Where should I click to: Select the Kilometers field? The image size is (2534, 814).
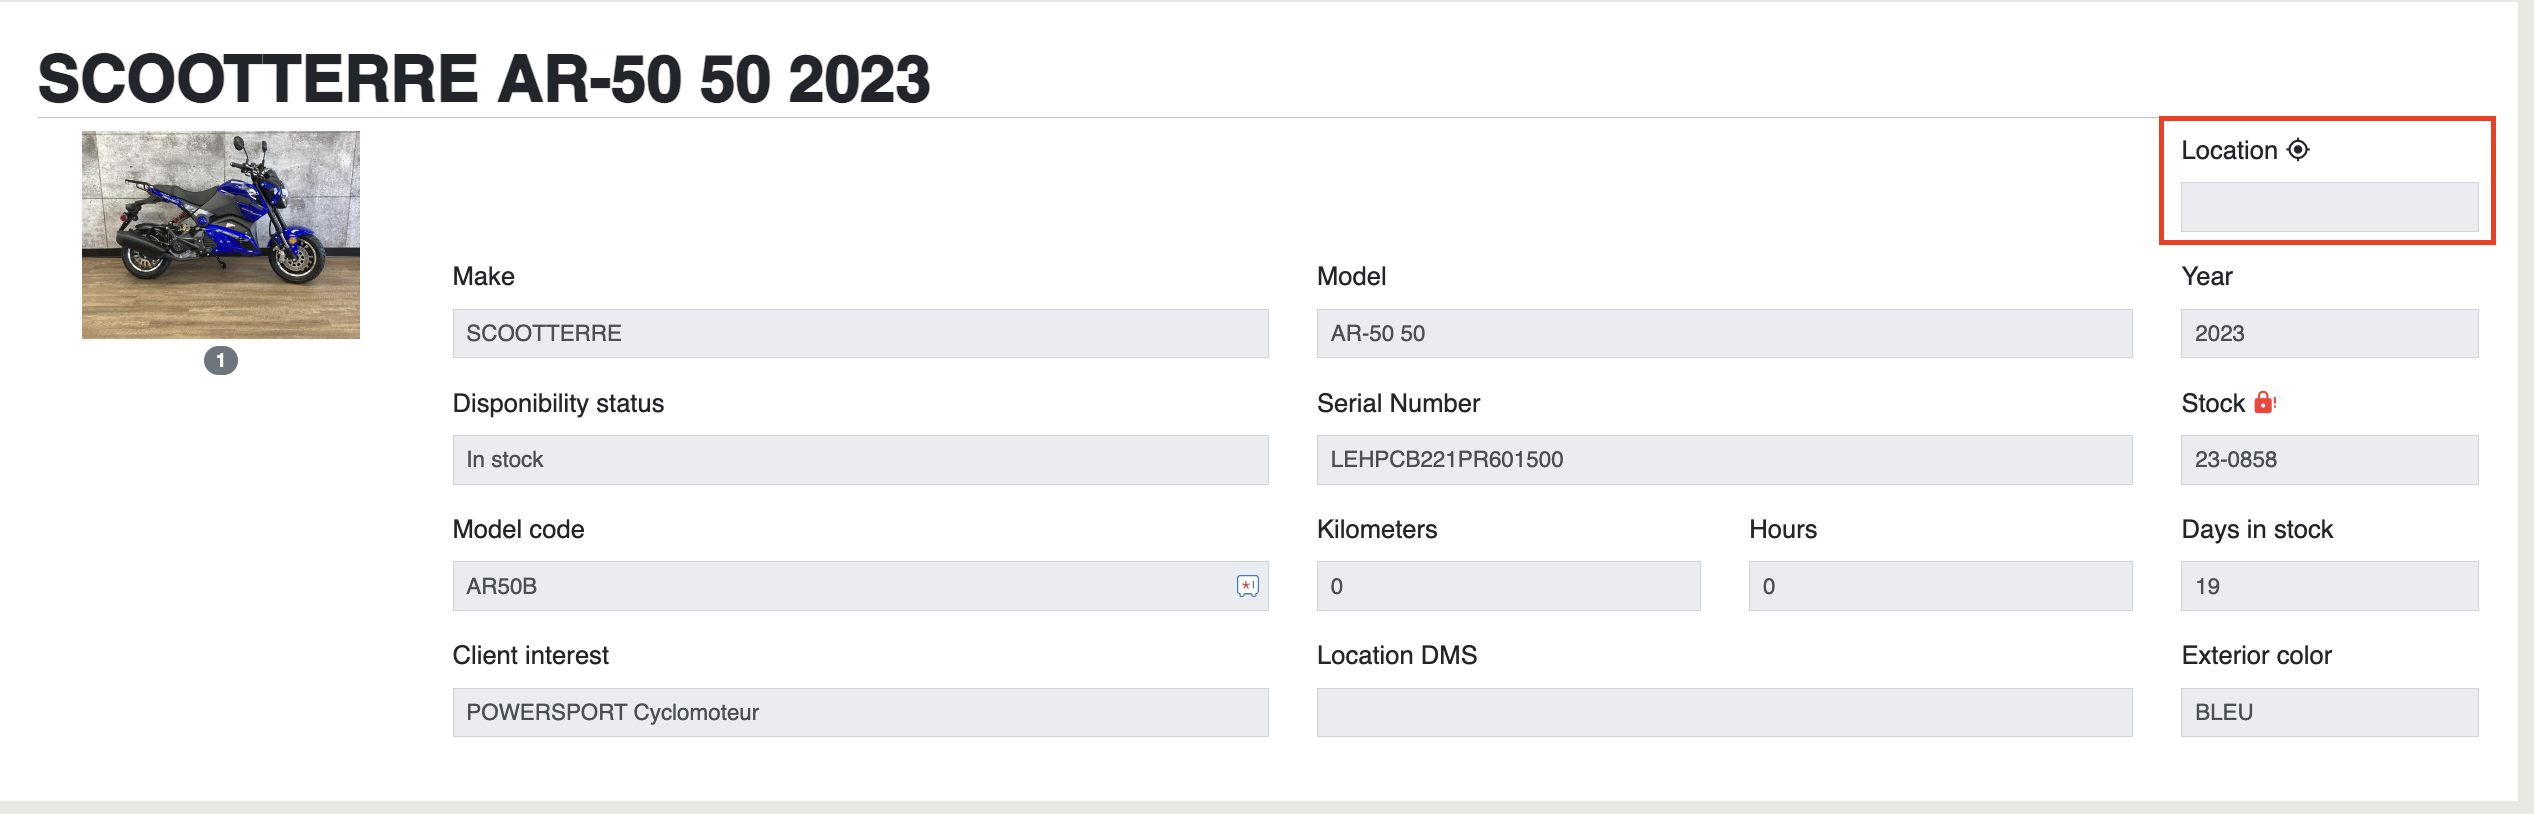point(1508,586)
